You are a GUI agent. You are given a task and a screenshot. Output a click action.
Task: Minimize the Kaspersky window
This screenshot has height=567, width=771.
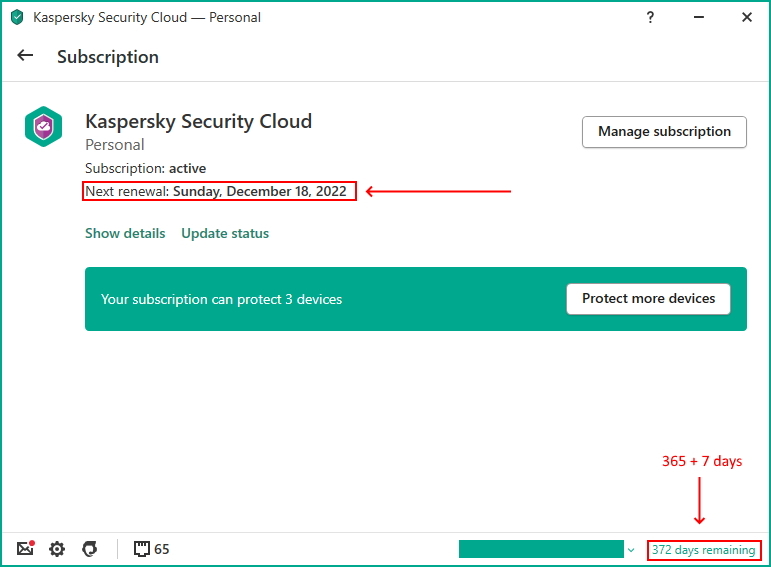click(699, 17)
